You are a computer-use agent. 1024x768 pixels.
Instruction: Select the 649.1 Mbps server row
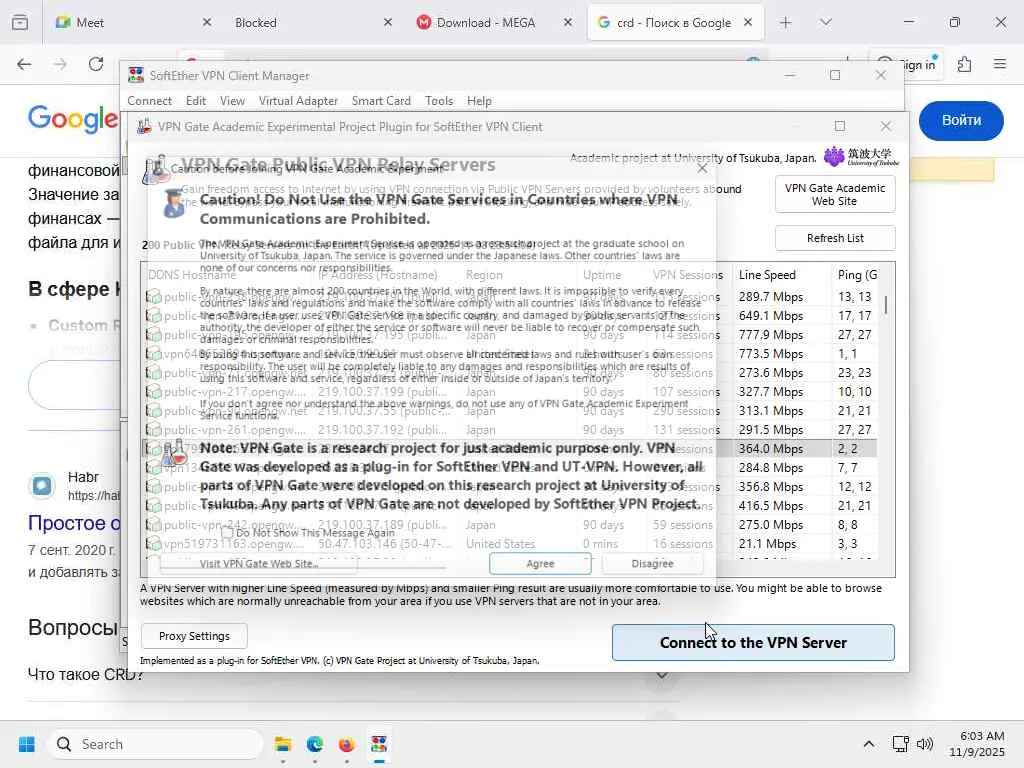(x=509, y=315)
